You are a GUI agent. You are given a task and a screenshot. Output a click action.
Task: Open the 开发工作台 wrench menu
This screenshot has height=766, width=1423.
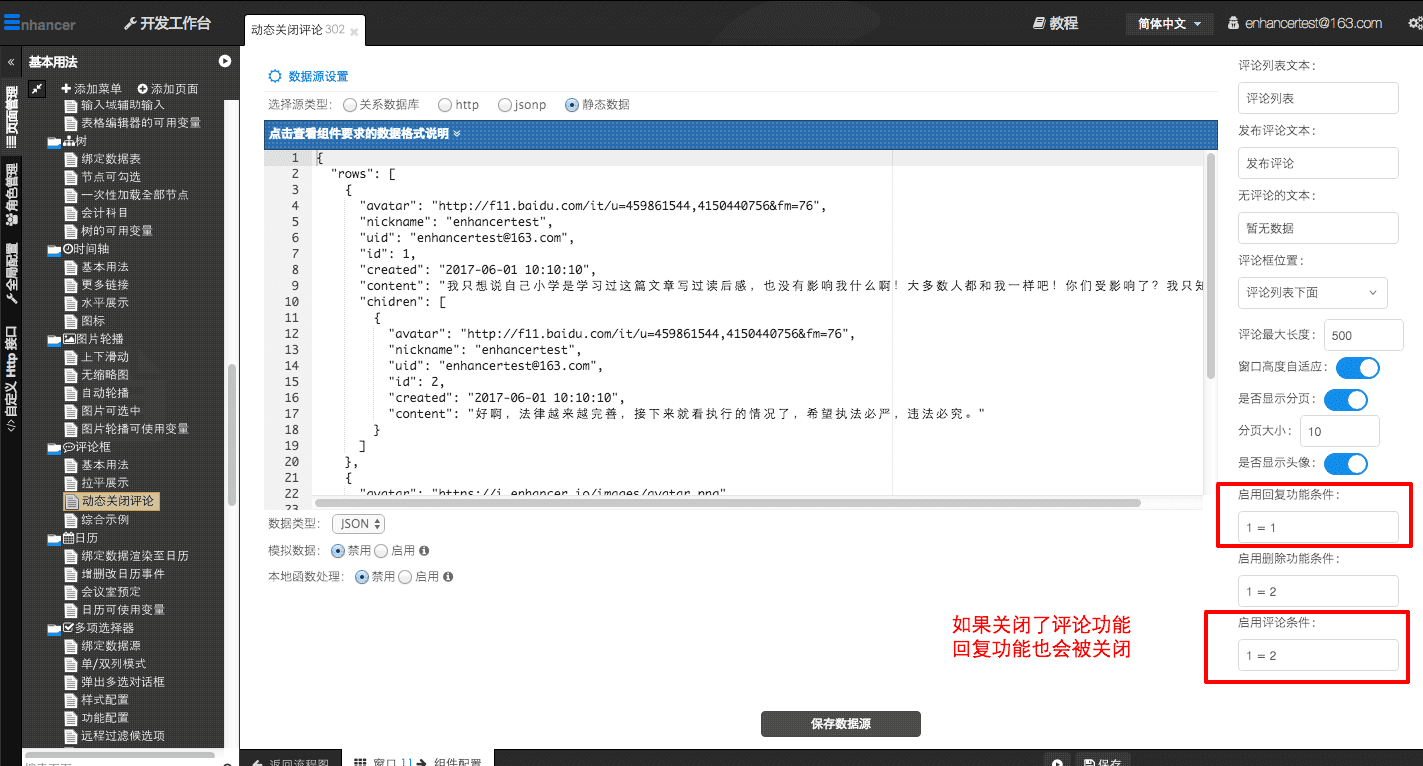pyautogui.click(x=167, y=23)
